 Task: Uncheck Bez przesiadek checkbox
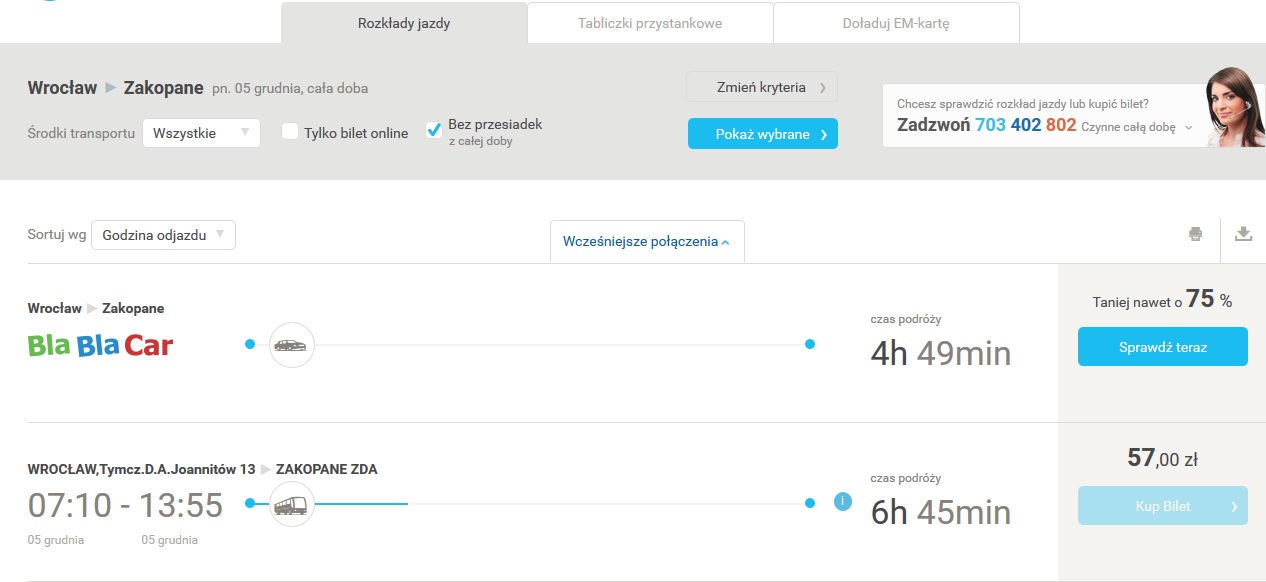click(434, 130)
